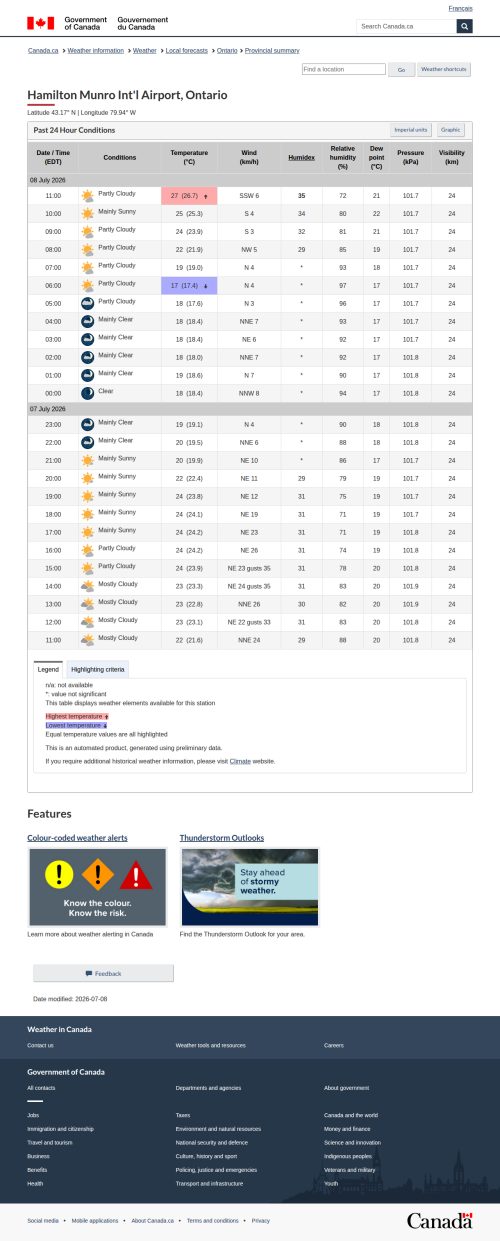Click the Mainly Clear icon at 03:00

(88, 340)
